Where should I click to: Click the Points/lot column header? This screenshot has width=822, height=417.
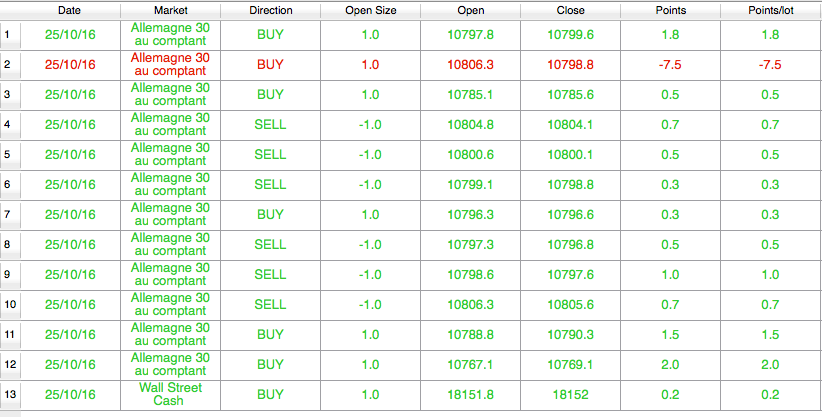click(770, 10)
